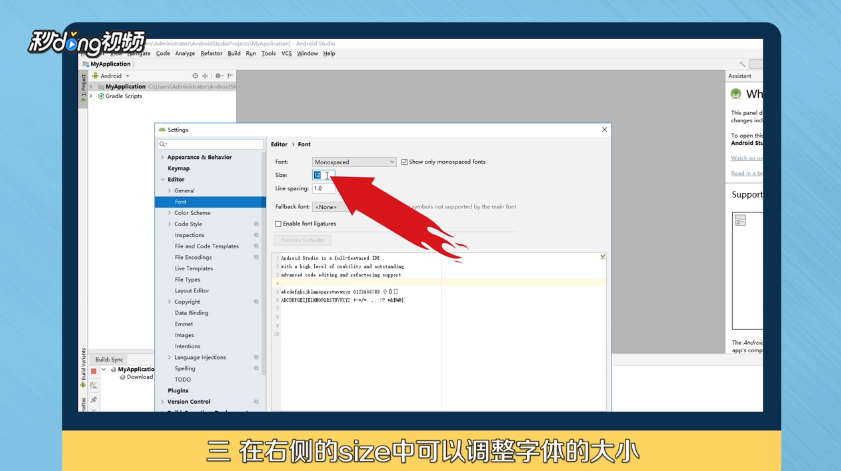The height and width of the screenshot is (471, 841).
Task: Stop the build with red square icon
Action: 94,371
